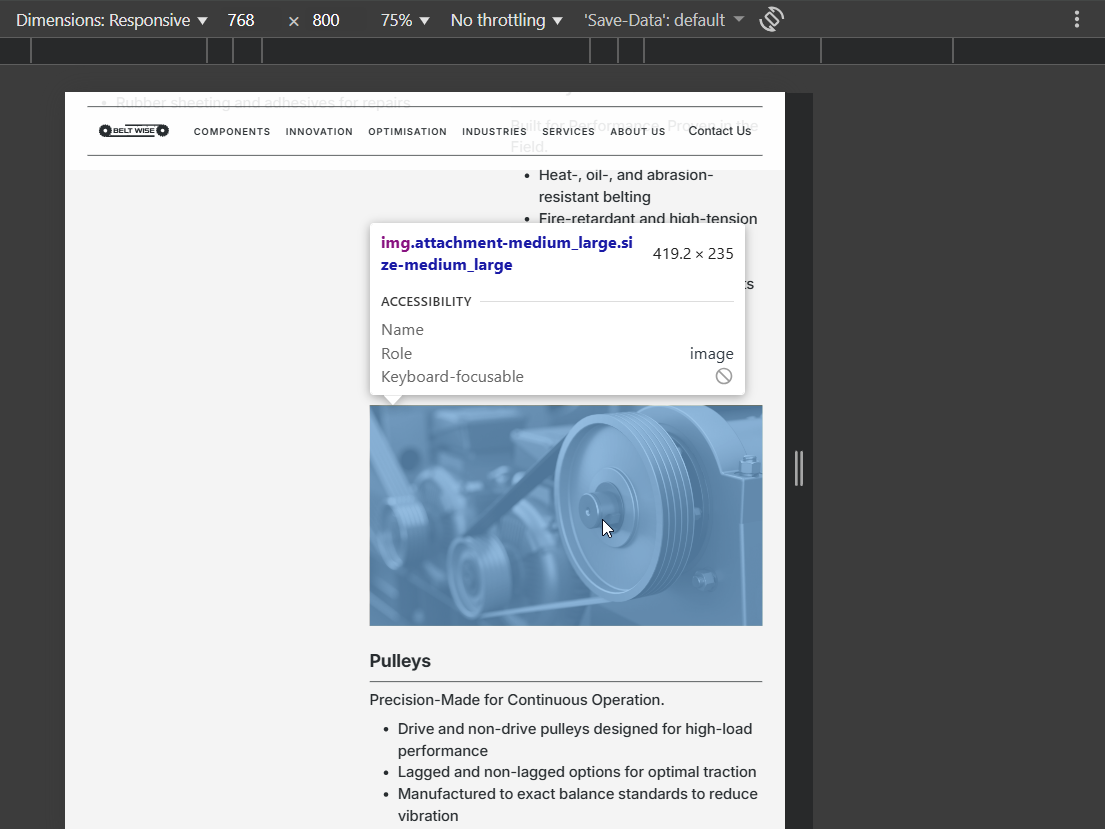Open the Optimisation nav menu

click(x=407, y=132)
